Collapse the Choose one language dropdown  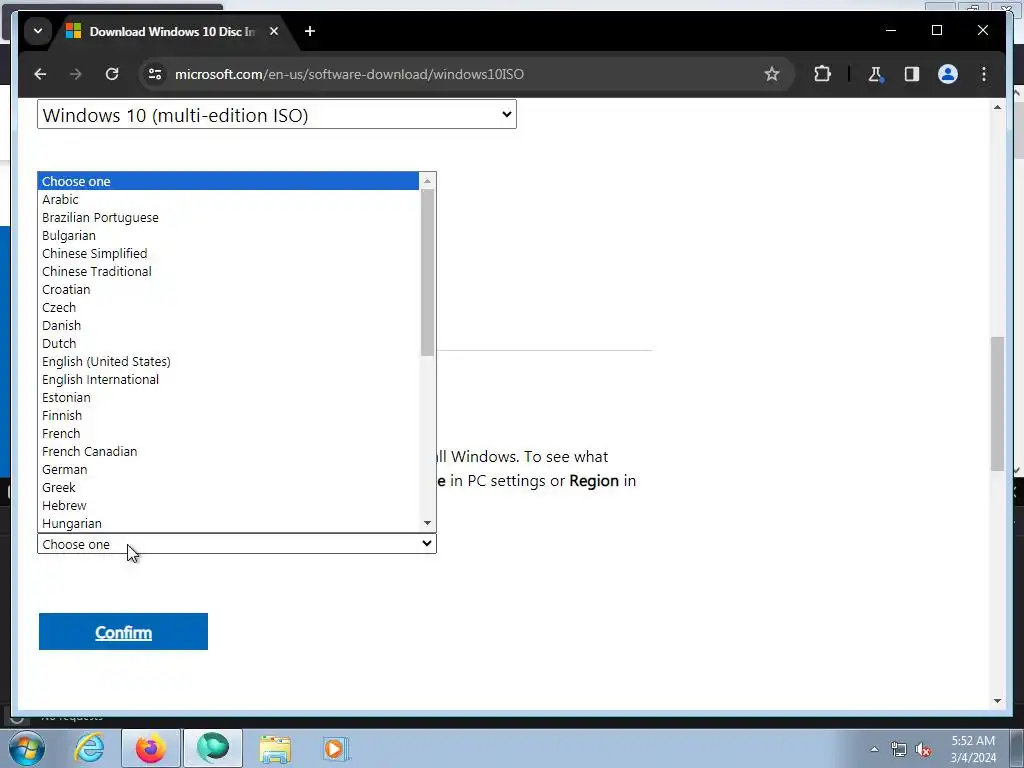coord(236,544)
